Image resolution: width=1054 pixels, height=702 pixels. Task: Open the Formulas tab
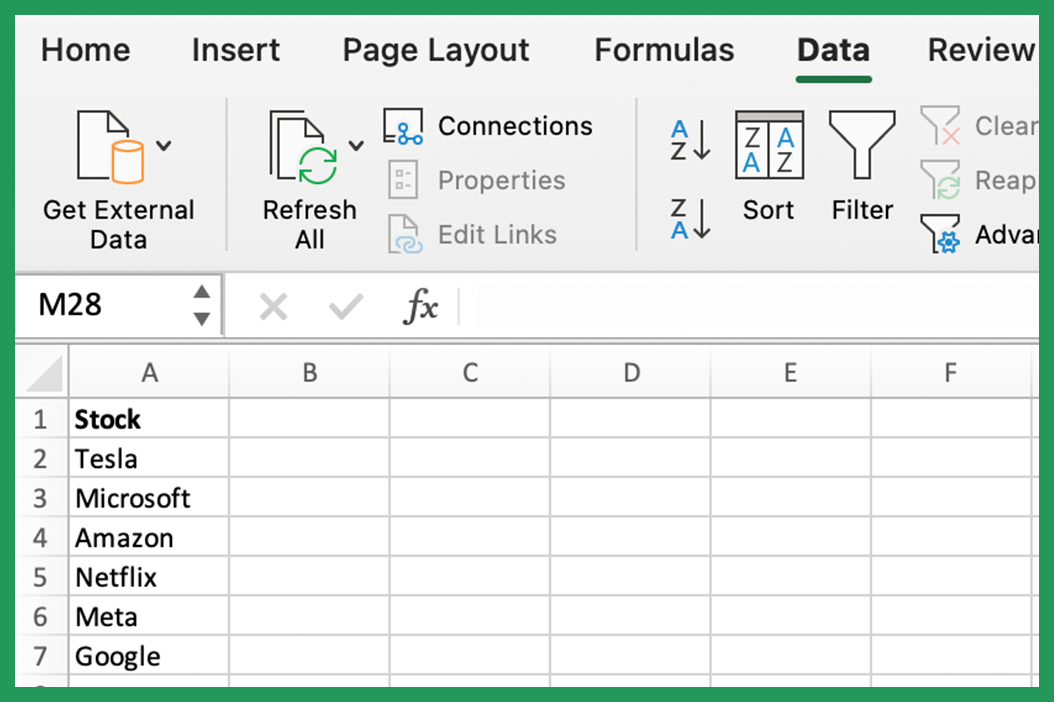click(664, 50)
